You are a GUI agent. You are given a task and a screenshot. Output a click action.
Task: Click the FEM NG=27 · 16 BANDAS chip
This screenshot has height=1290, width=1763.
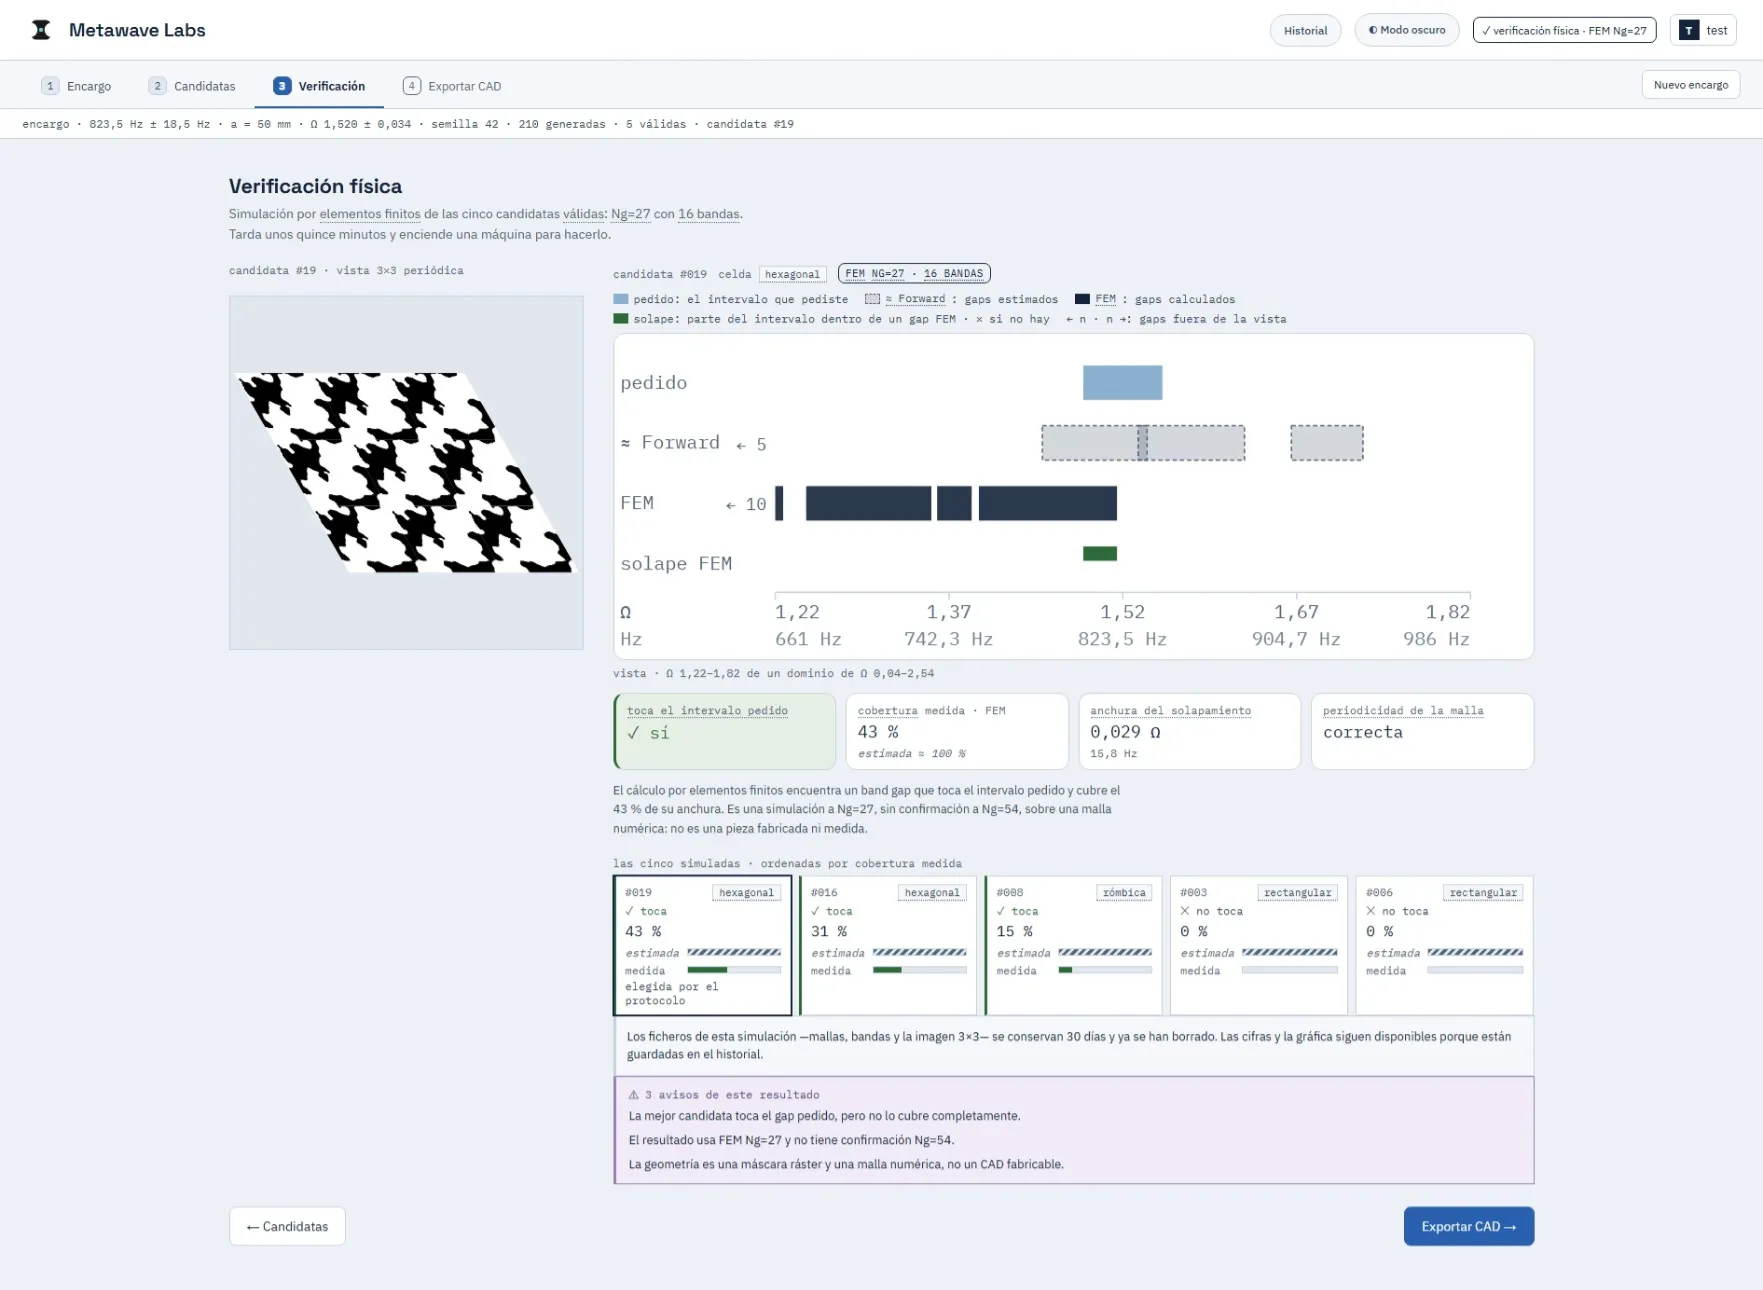click(914, 273)
